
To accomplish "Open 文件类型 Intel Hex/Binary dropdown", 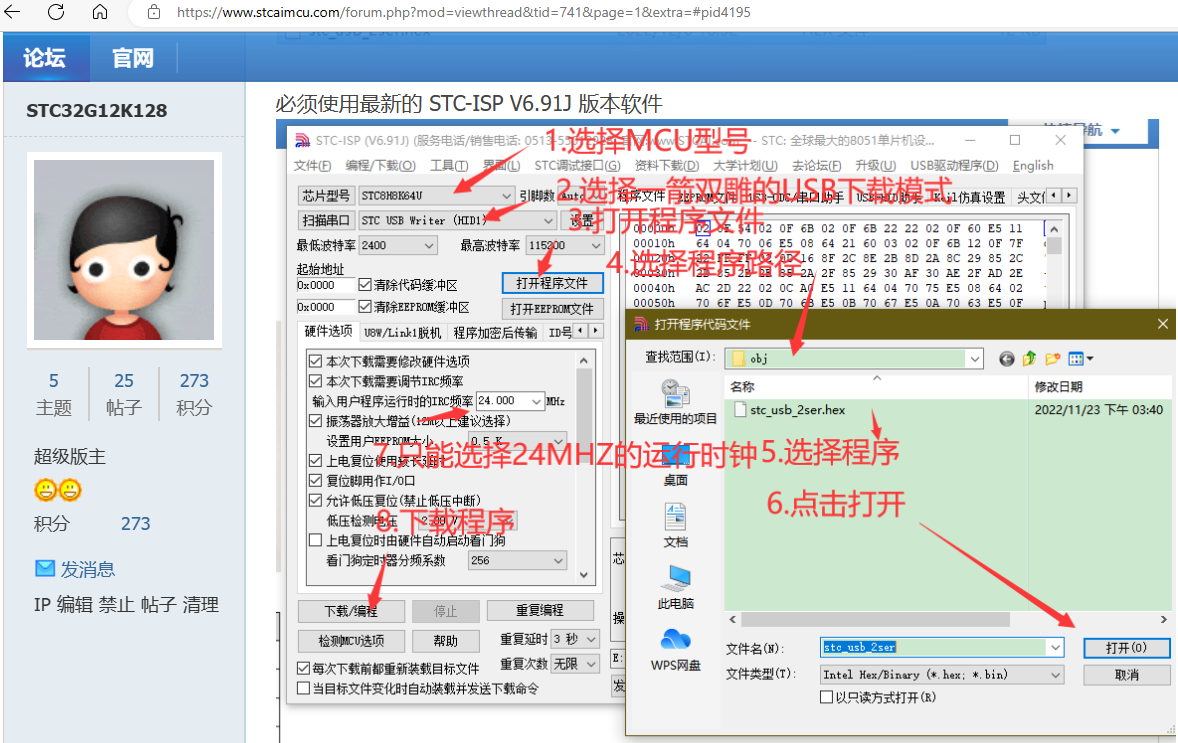I will pyautogui.click(x=942, y=675).
